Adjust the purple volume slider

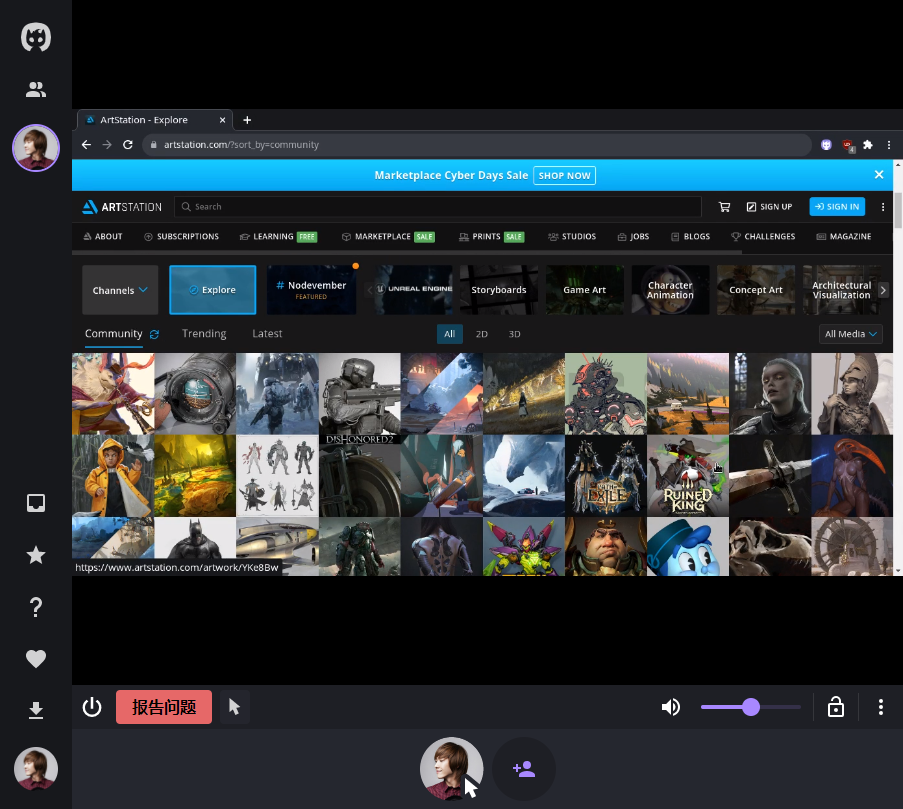[x=750, y=707]
